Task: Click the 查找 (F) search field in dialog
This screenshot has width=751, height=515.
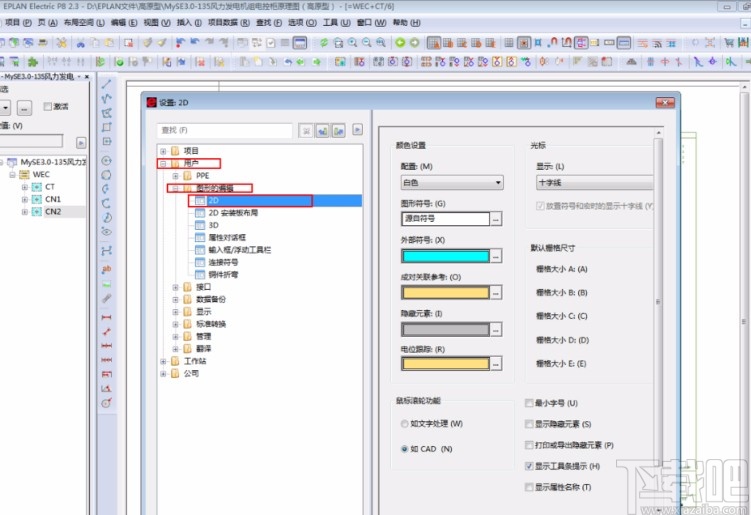Action: [x=224, y=130]
